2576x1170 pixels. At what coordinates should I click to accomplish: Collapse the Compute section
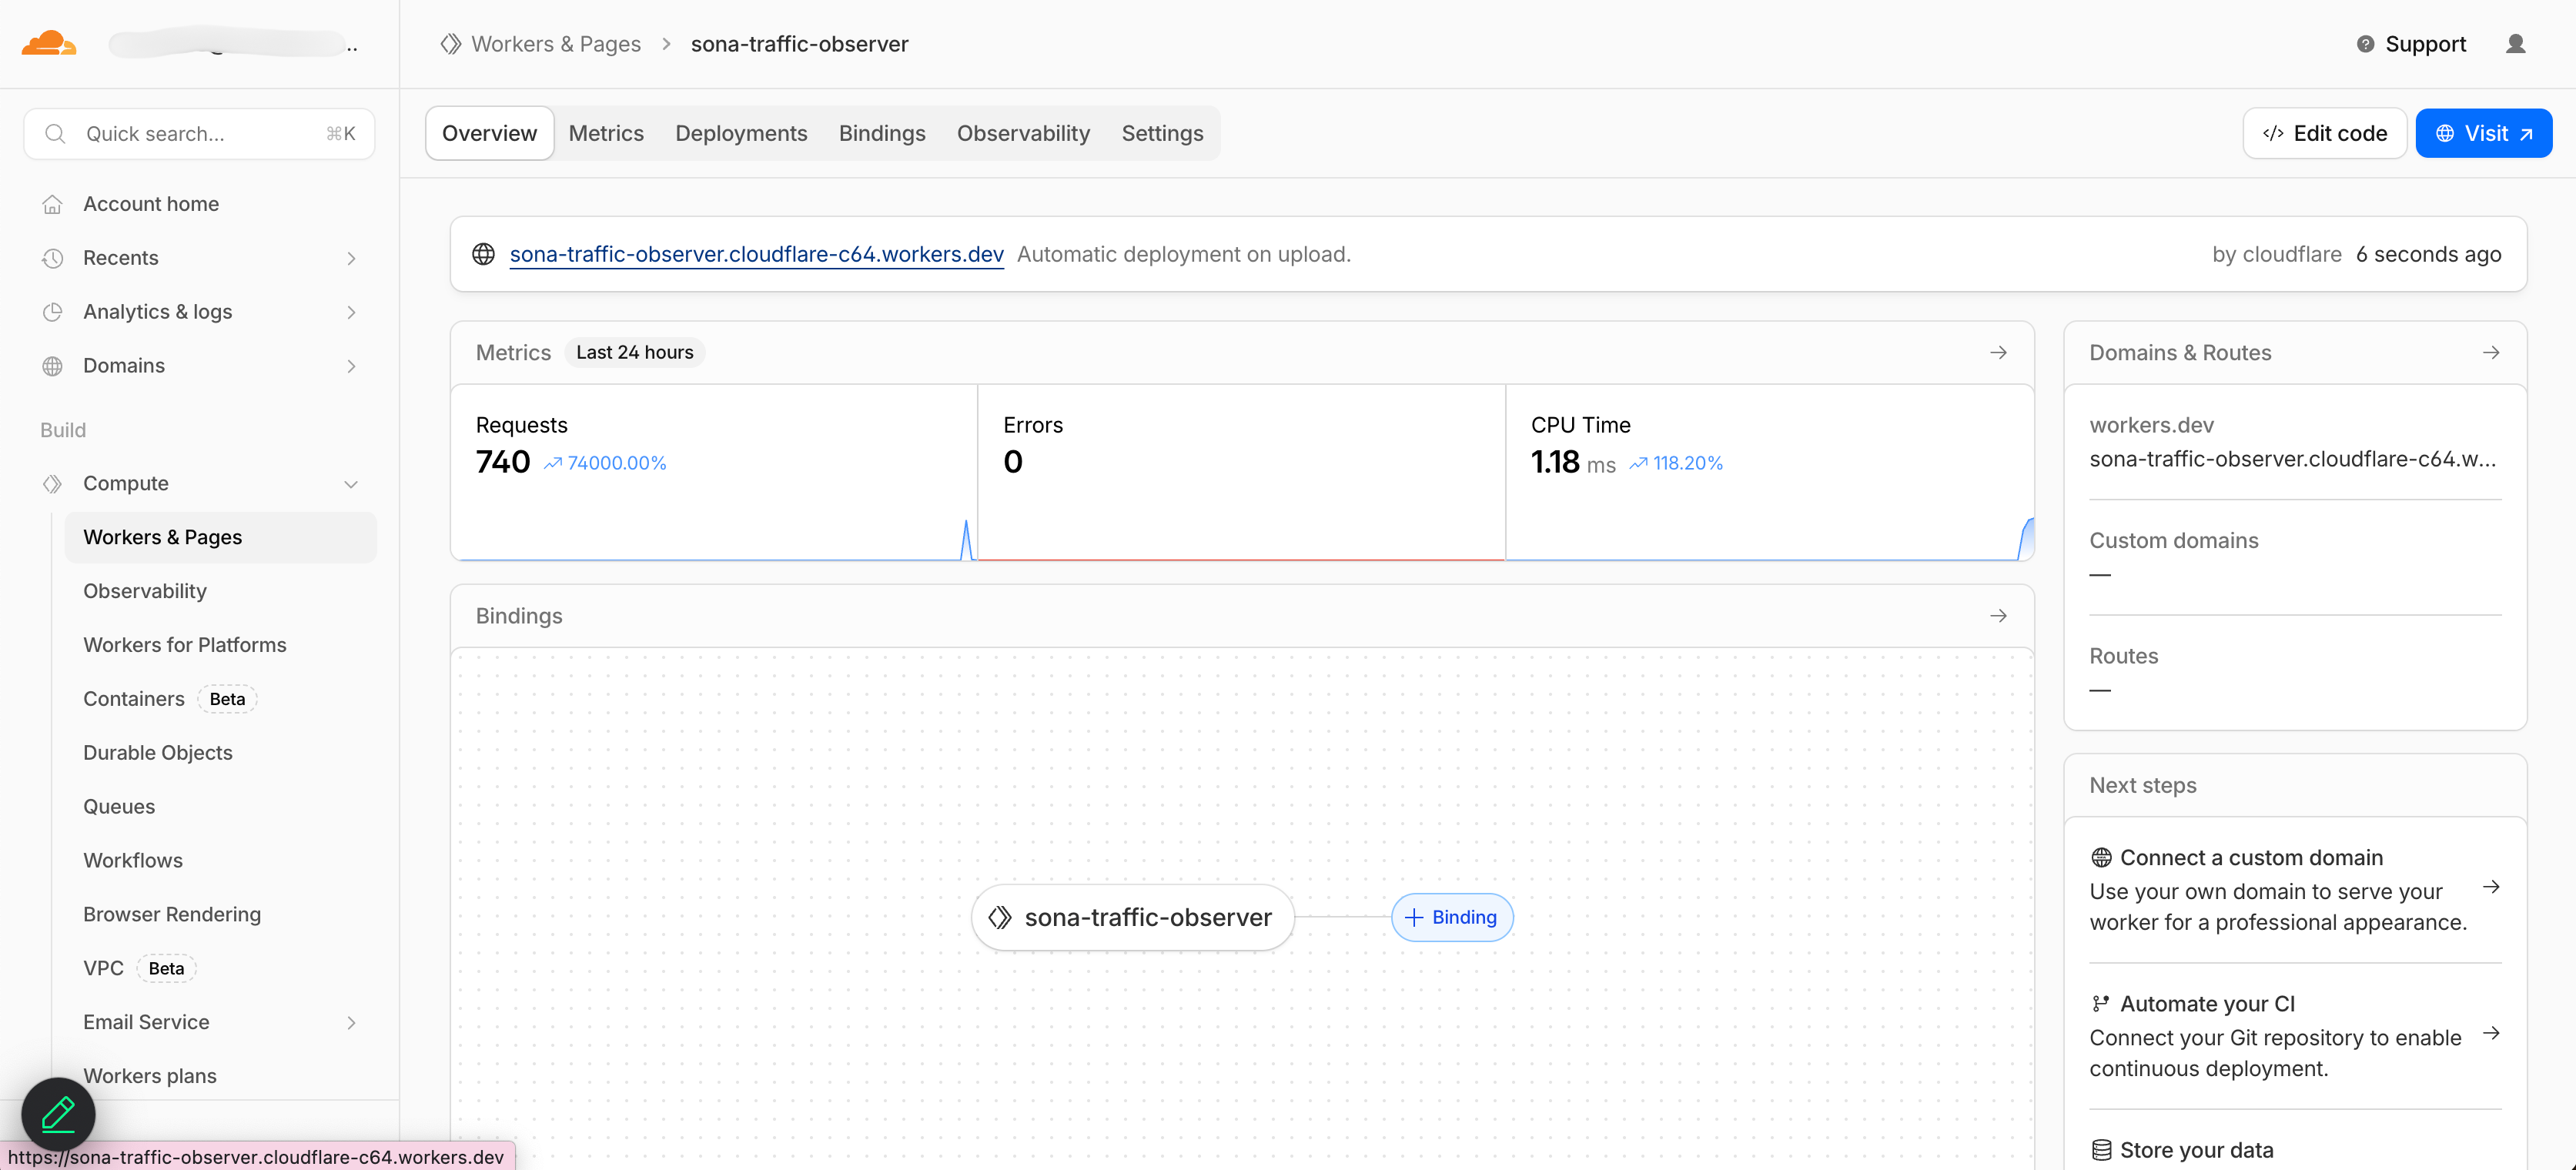point(351,484)
